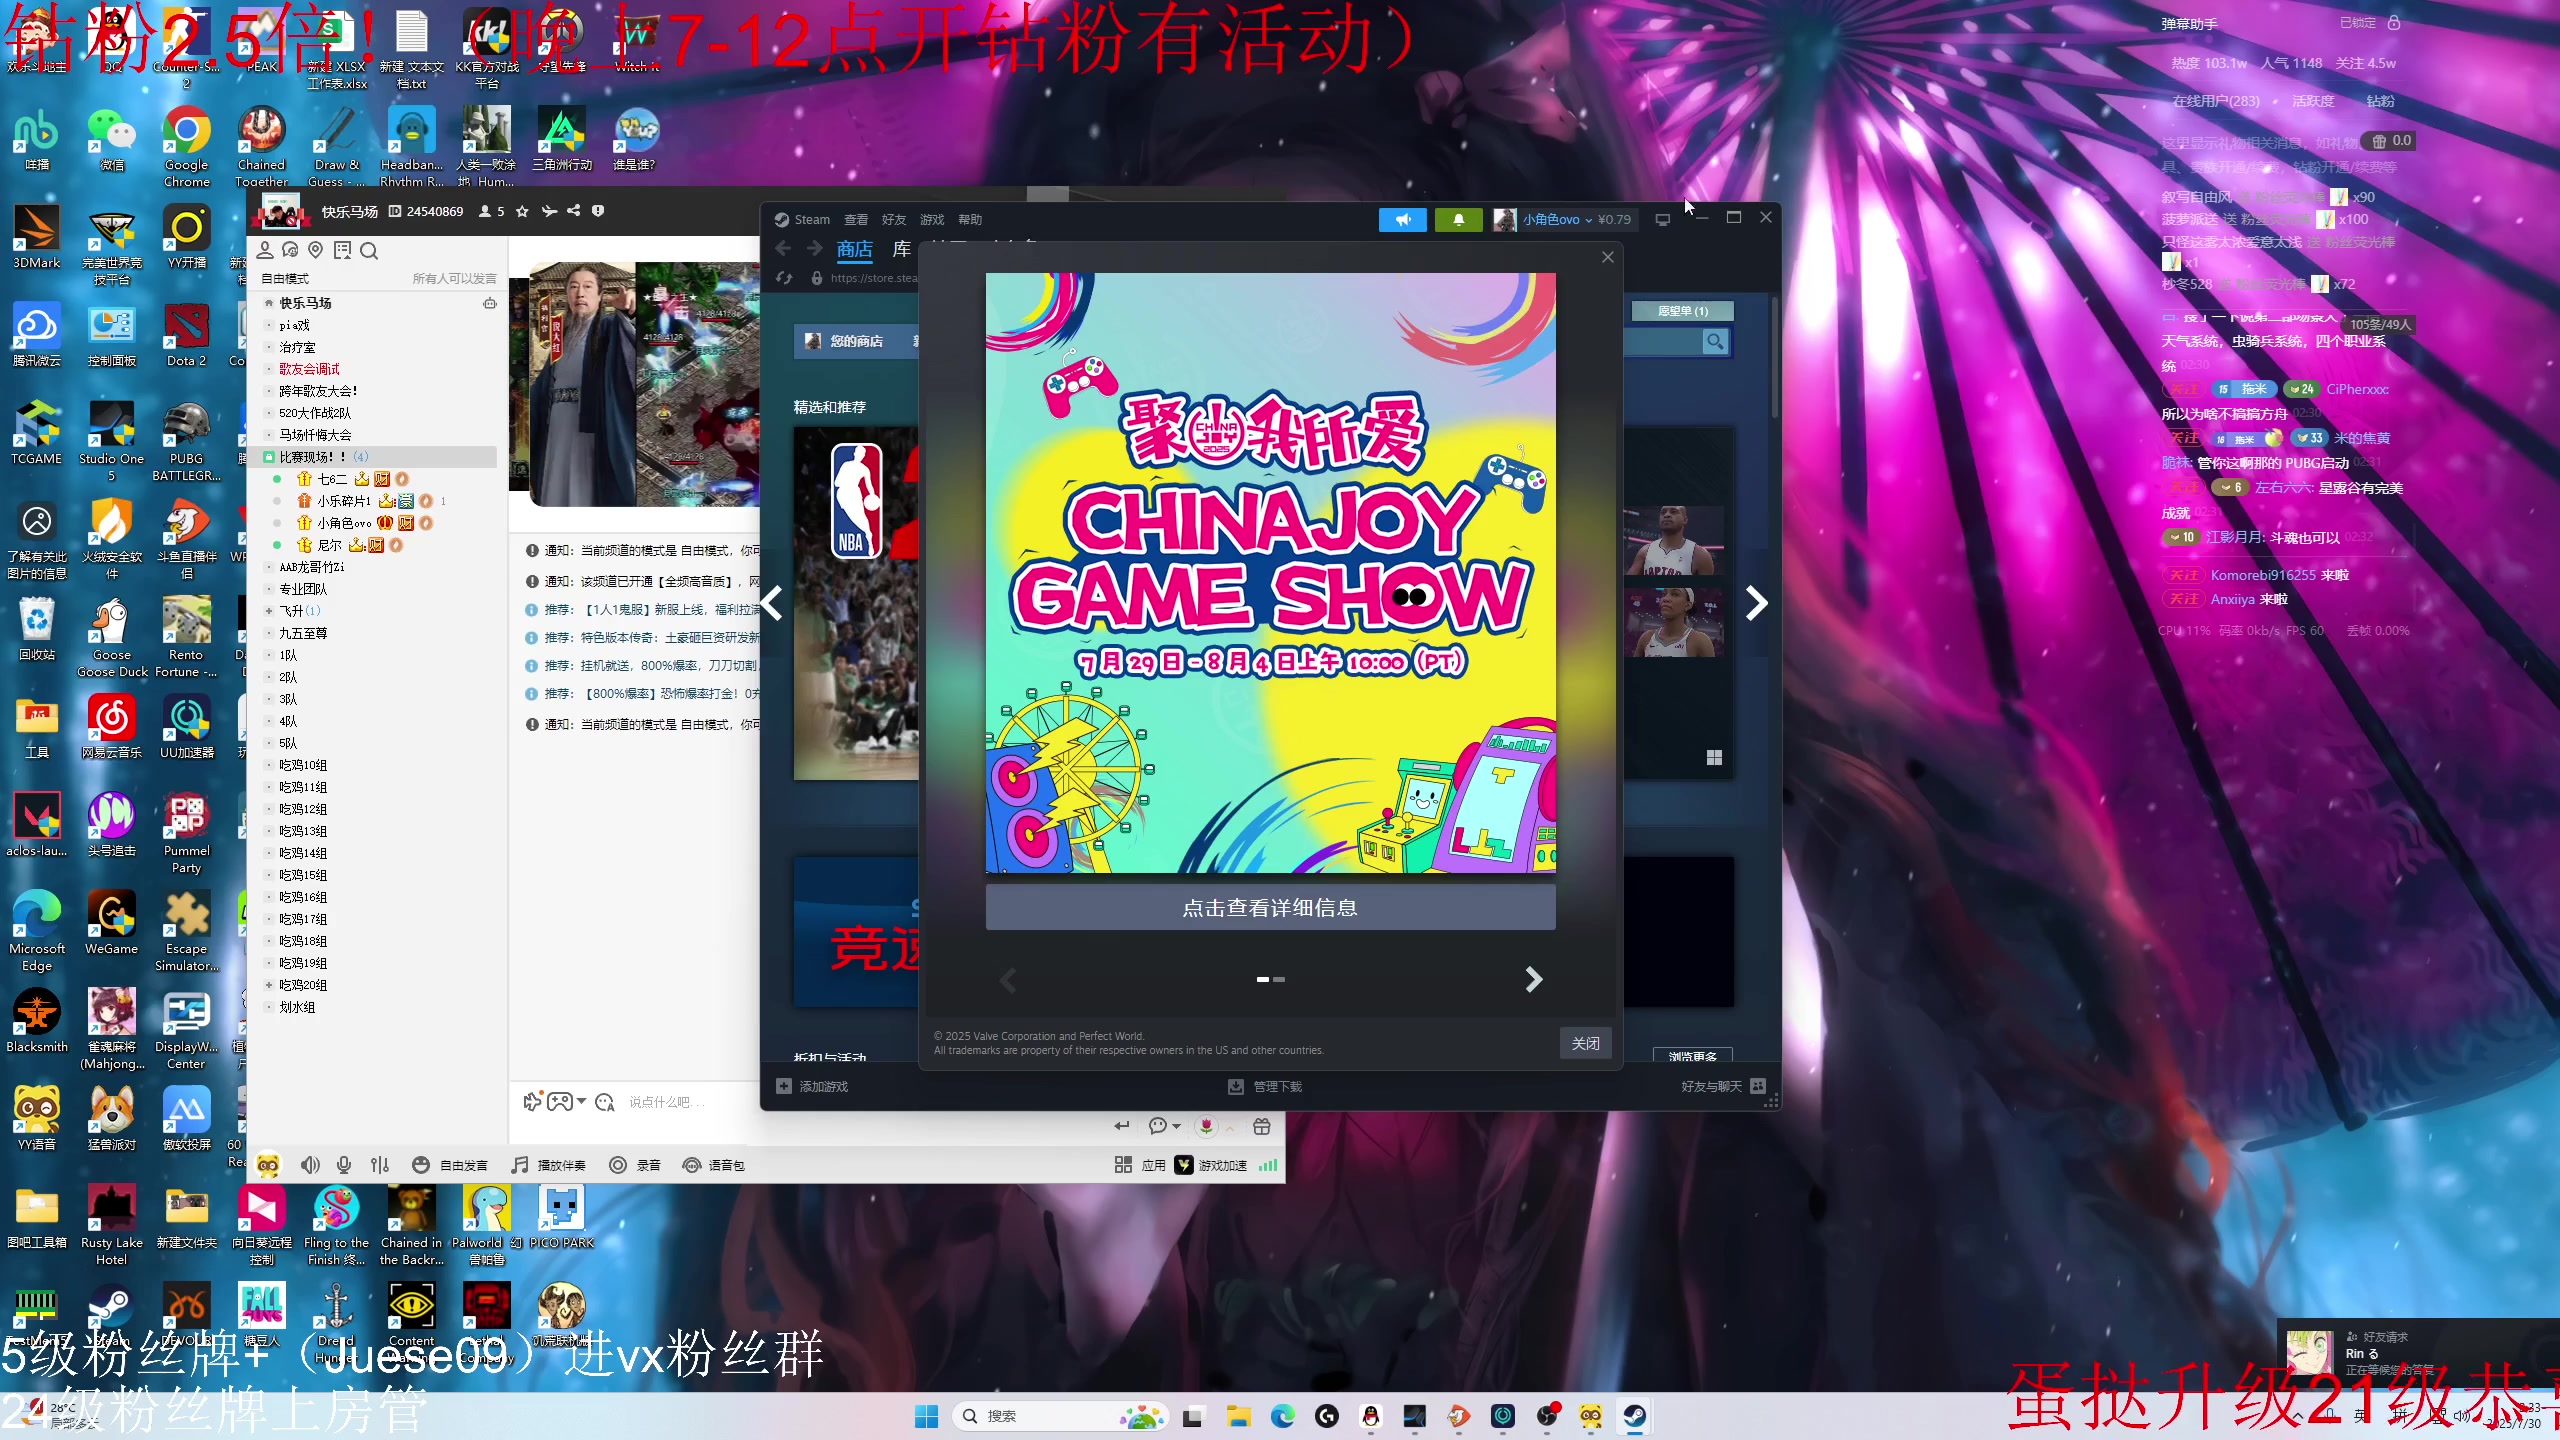Open the YY audio mixer sliders icon

380,1165
